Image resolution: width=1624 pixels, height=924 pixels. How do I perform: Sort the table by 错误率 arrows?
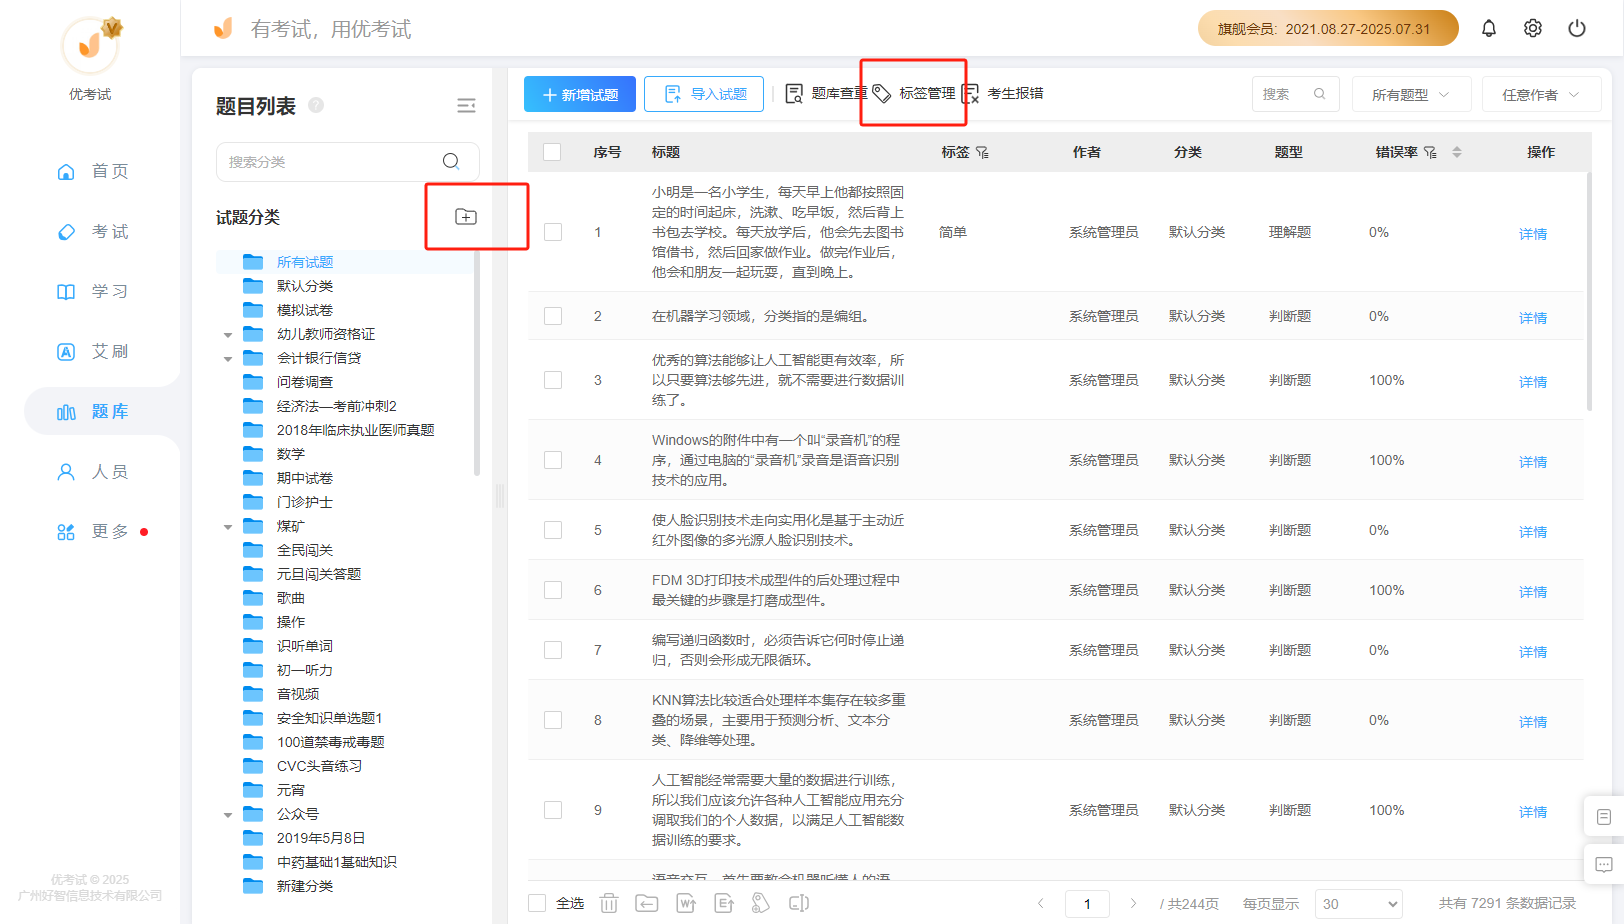click(1457, 152)
